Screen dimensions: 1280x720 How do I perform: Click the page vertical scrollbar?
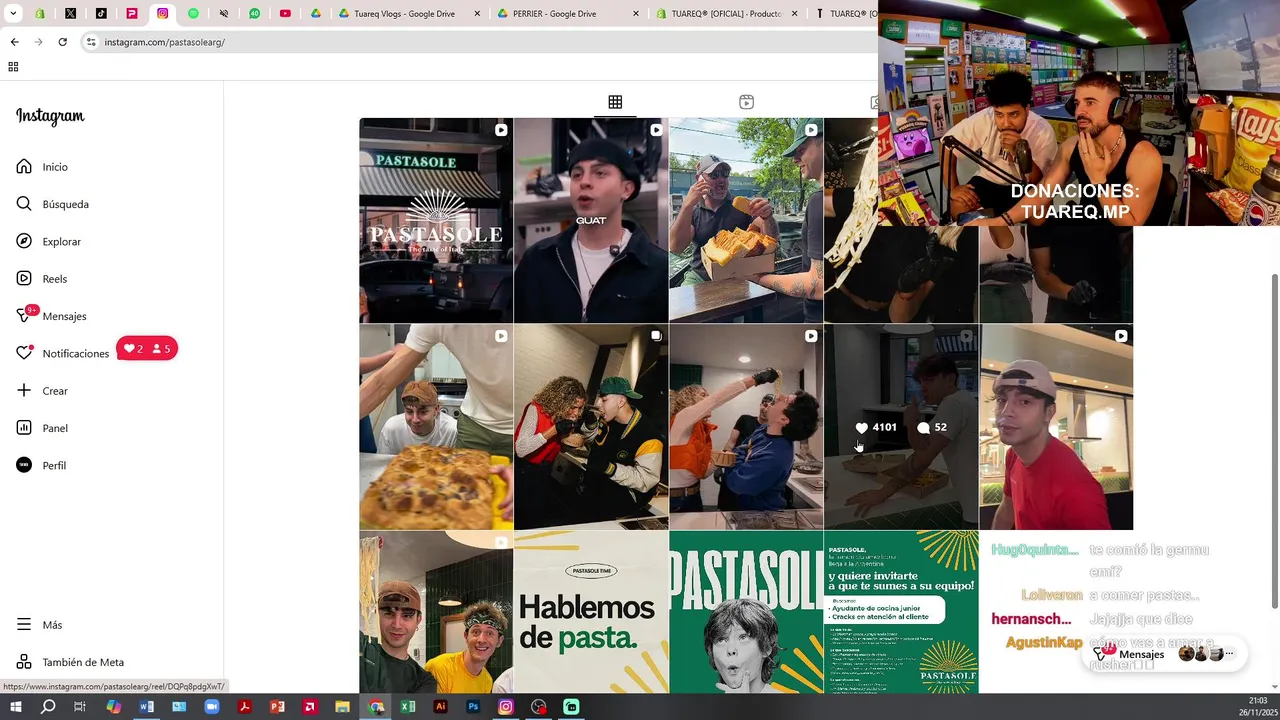[1274, 440]
